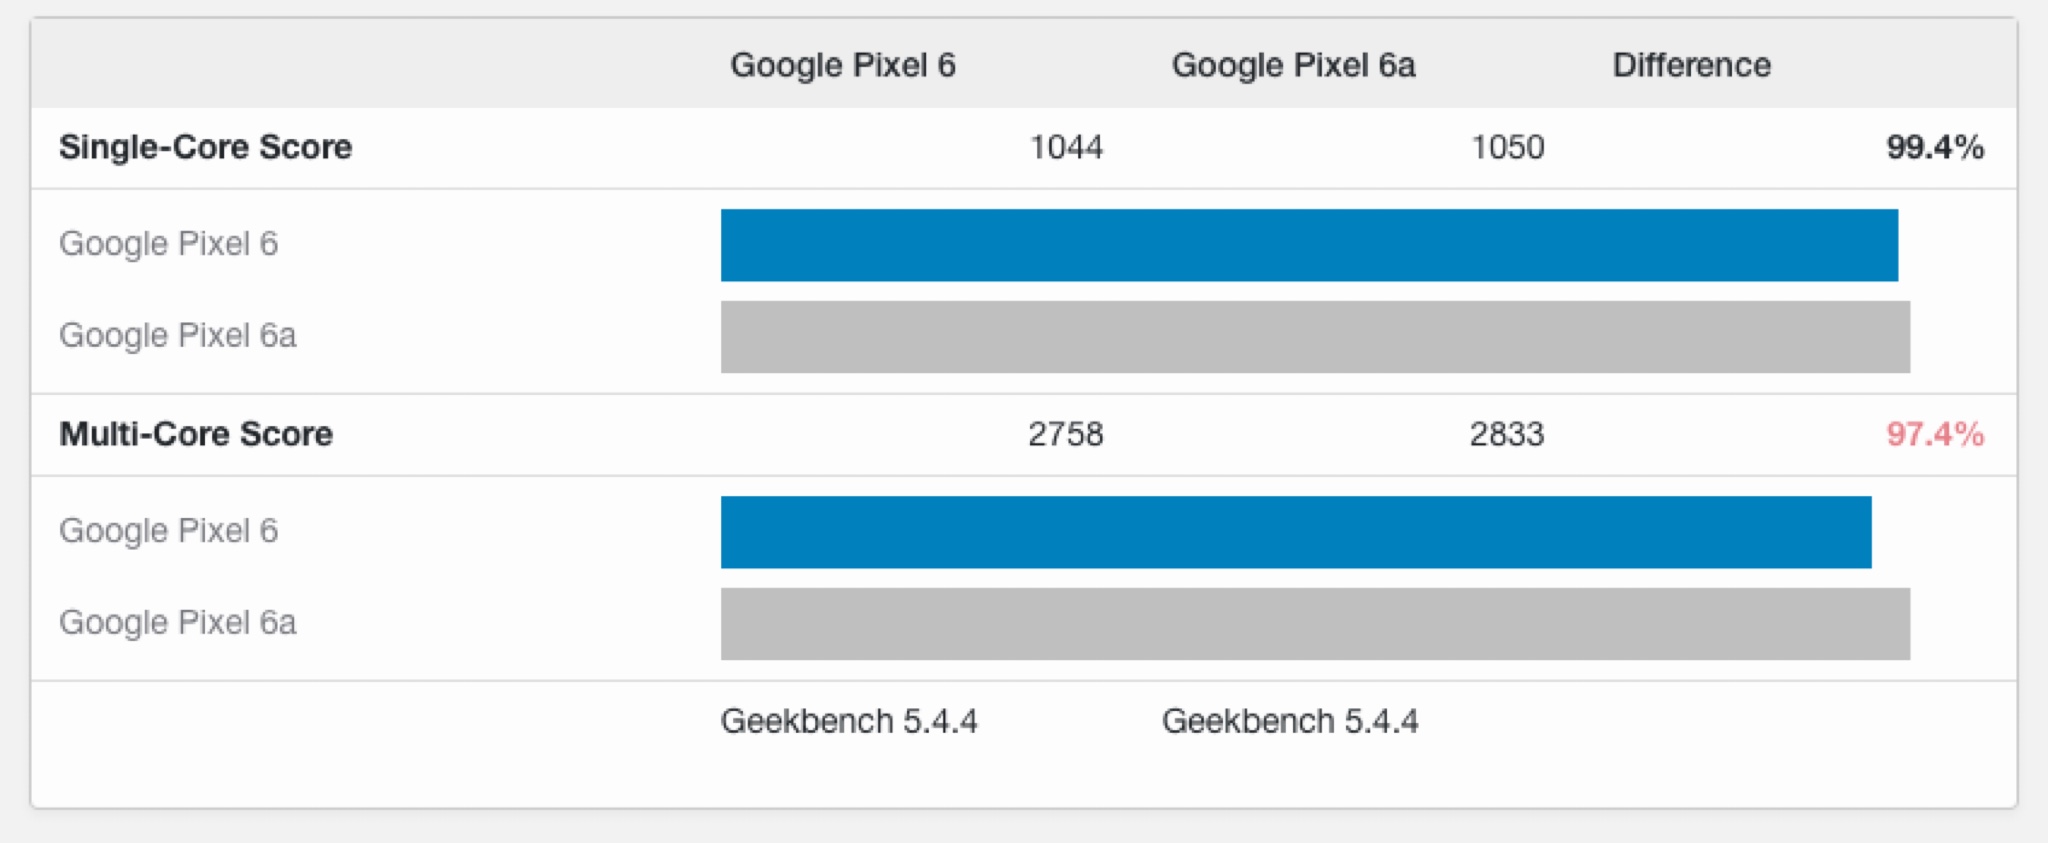This screenshot has height=843, width=2048.
Task: Click Google Pixel 6a label under Single-Core
Action: pos(178,336)
